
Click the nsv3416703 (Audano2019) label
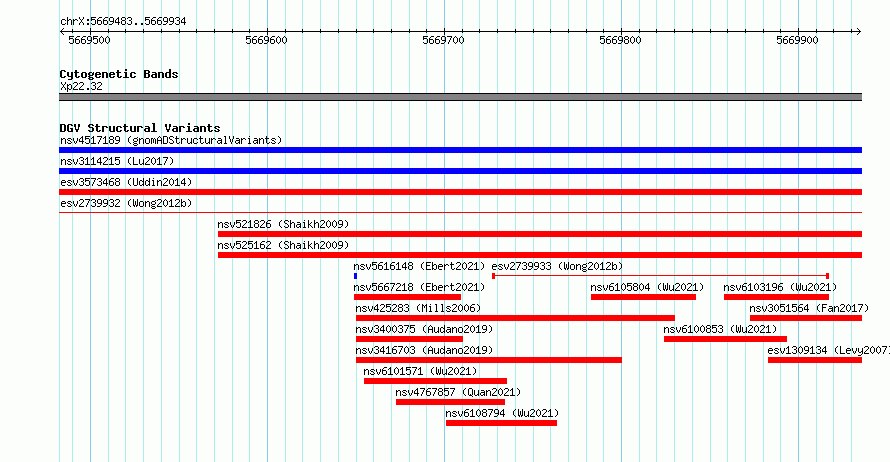(x=425, y=350)
